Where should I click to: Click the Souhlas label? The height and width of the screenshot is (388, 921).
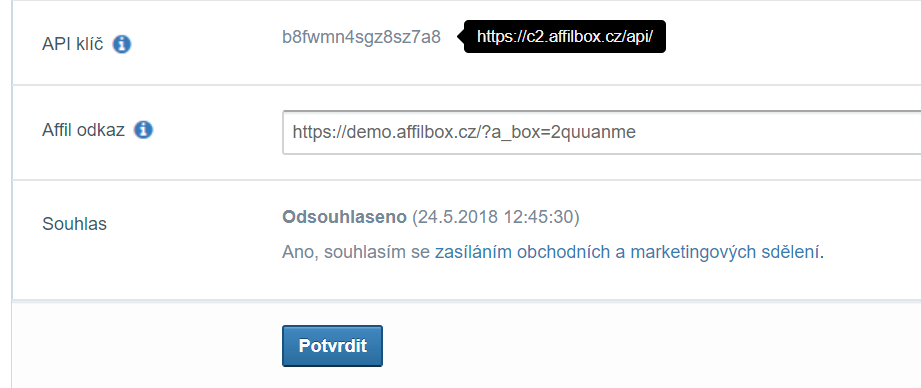pos(75,224)
